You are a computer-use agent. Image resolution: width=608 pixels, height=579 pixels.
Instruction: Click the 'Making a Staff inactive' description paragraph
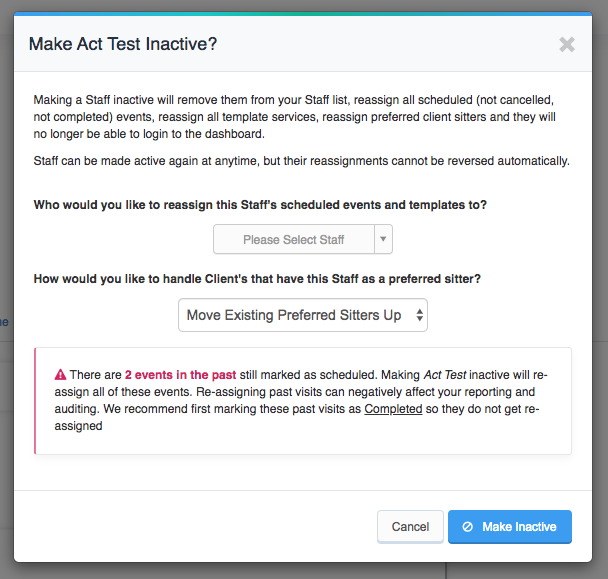pos(295,117)
